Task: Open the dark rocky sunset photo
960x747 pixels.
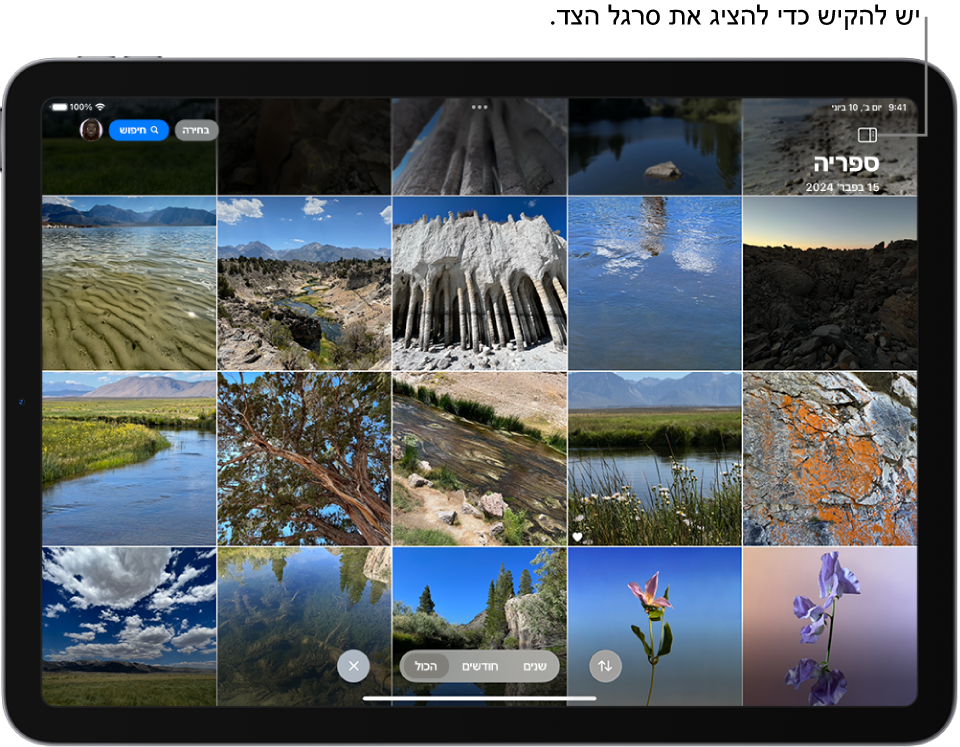Action: coord(830,283)
